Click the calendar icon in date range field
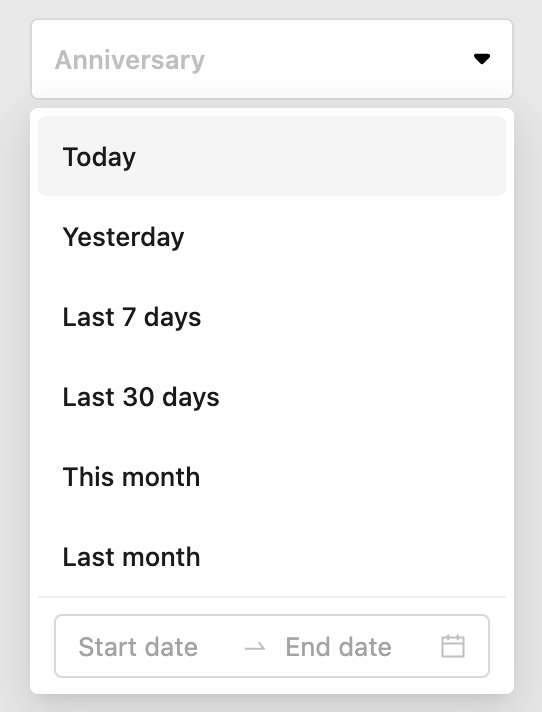 pos(453,646)
